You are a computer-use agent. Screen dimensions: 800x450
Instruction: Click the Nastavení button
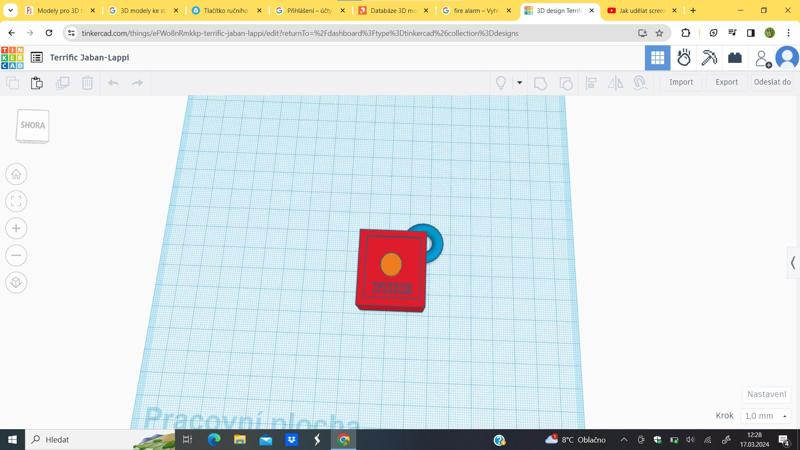click(x=766, y=394)
